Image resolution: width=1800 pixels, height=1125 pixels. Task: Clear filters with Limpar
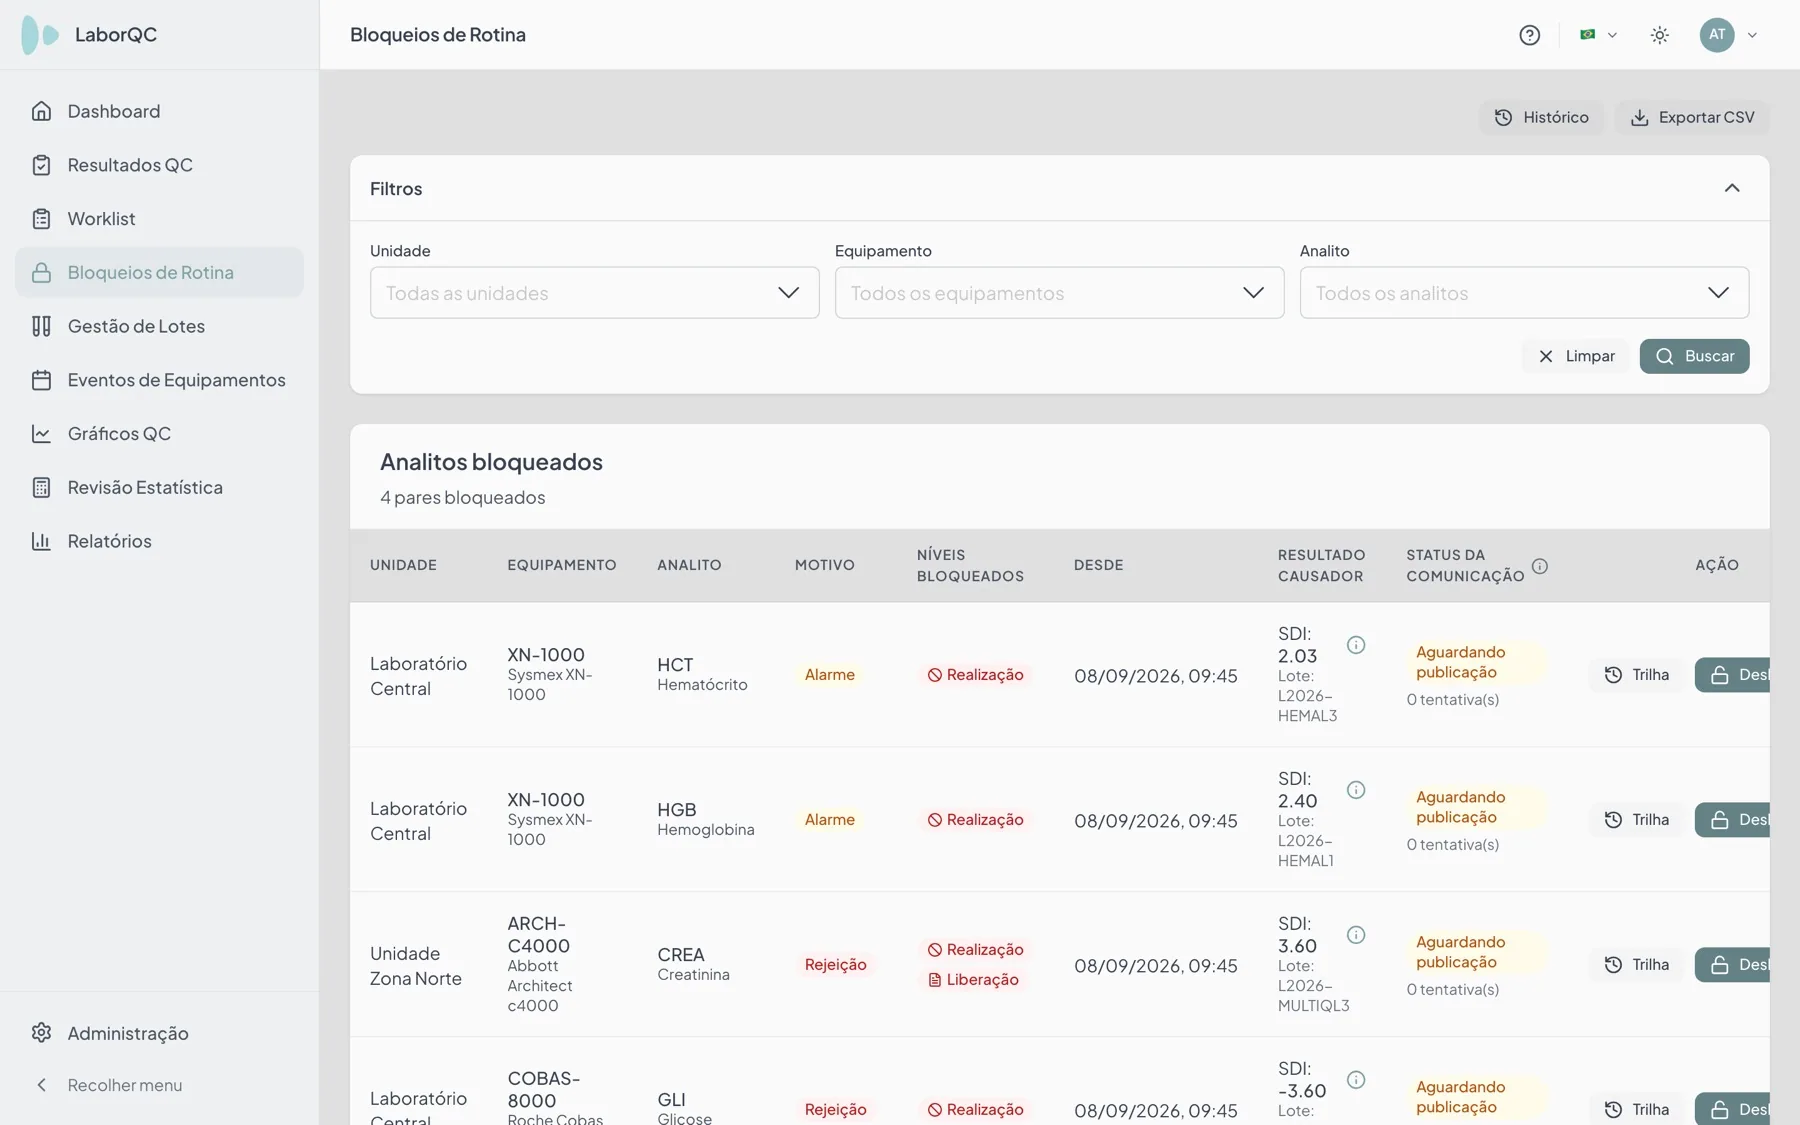[1576, 356]
